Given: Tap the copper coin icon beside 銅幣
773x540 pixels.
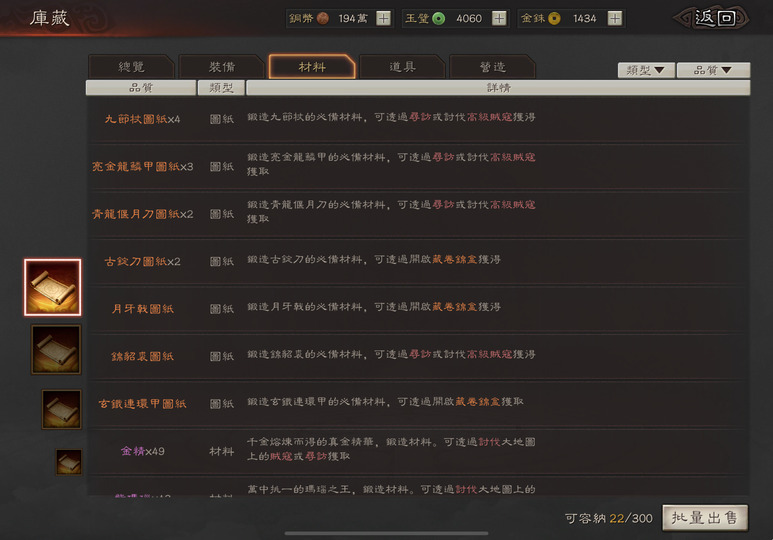Looking at the screenshot, I should coord(323,18).
